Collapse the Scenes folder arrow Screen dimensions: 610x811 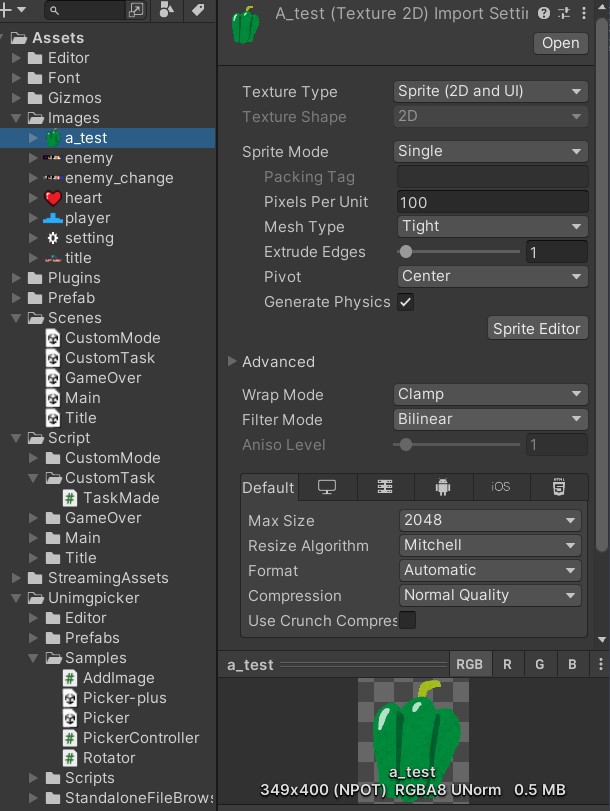pyautogui.click(x=17, y=318)
